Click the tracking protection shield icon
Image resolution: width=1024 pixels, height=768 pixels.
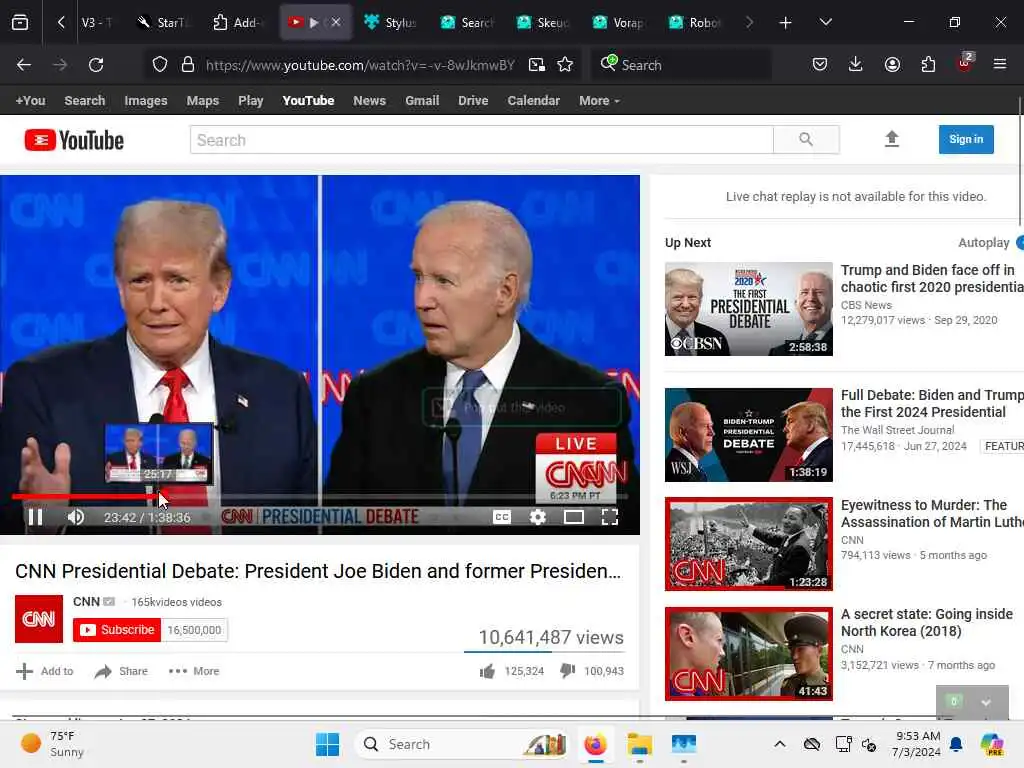tap(160, 65)
